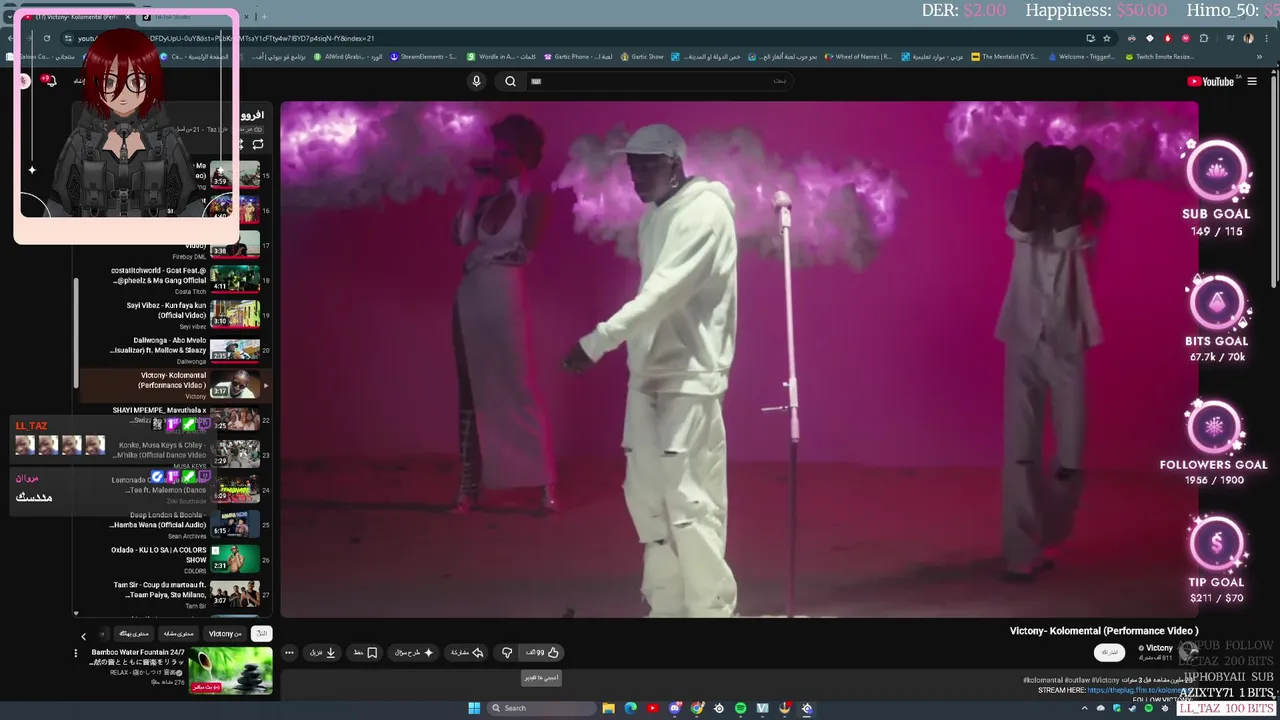Click the video player to pause

(739, 359)
